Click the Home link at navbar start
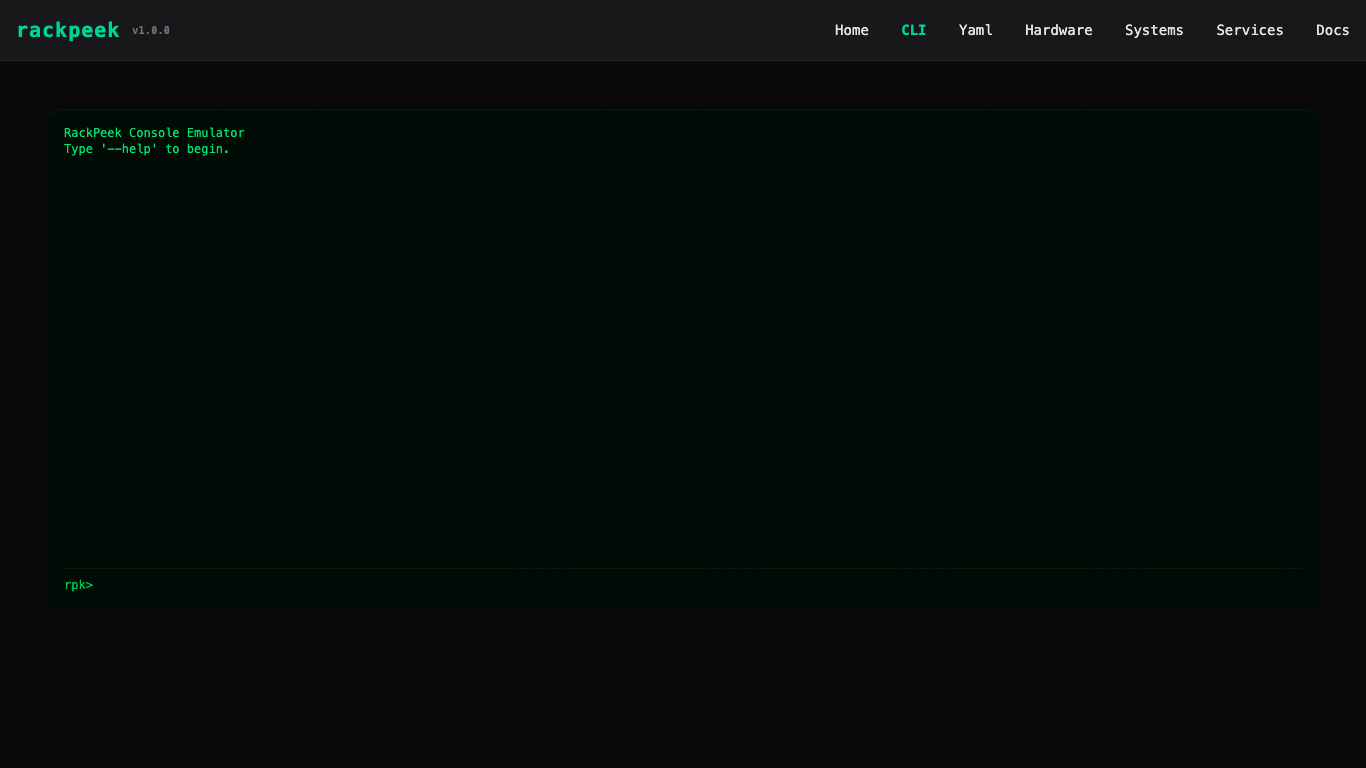 tap(851, 30)
